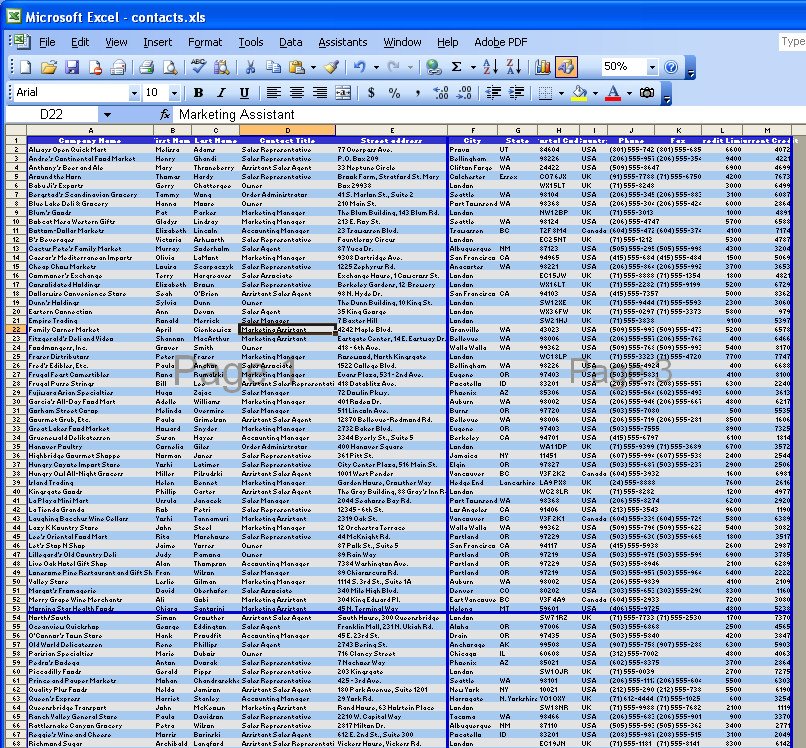The width and height of the screenshot is (806, 748).
Task: Create a new blank workbook
Action: pyautogui.click(x=25, y=67)
